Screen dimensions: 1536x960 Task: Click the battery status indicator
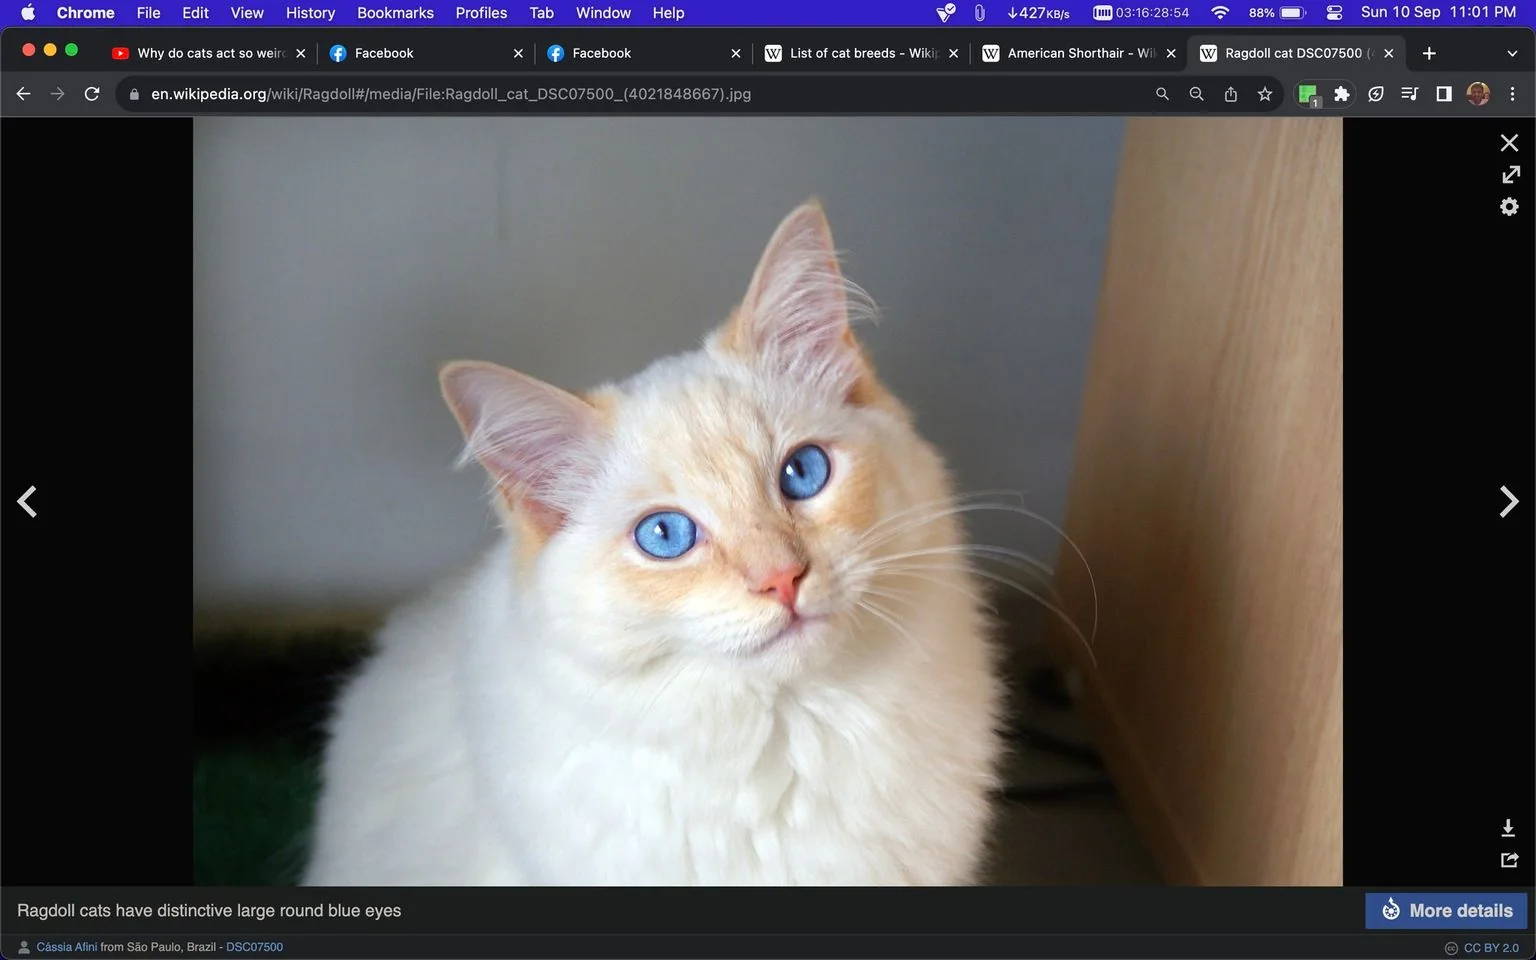click(x=1277, y=13)
